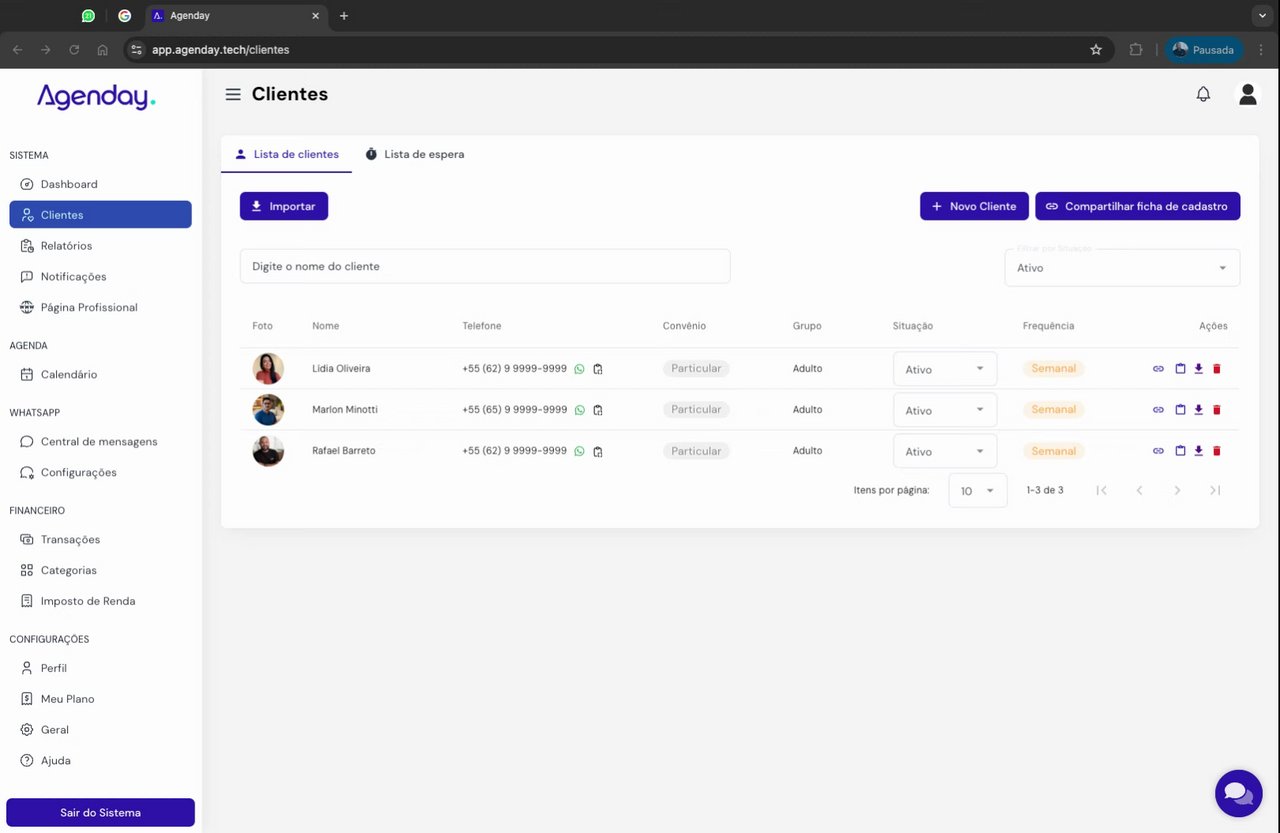This screenshot has width=1280, height=833.
Task: Open Relatórios from the sidebar
Action: 100,246
